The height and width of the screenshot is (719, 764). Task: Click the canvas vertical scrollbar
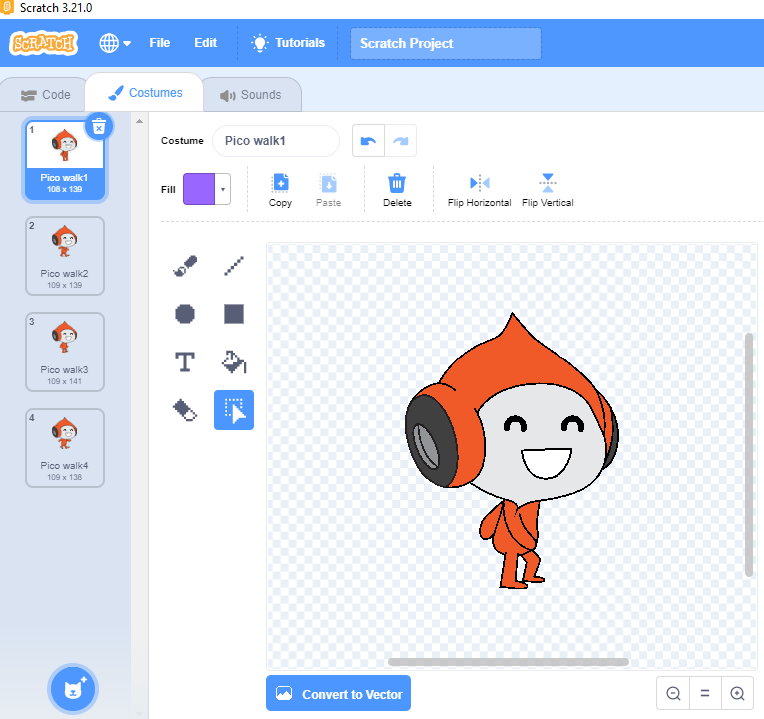pos(749,455)
